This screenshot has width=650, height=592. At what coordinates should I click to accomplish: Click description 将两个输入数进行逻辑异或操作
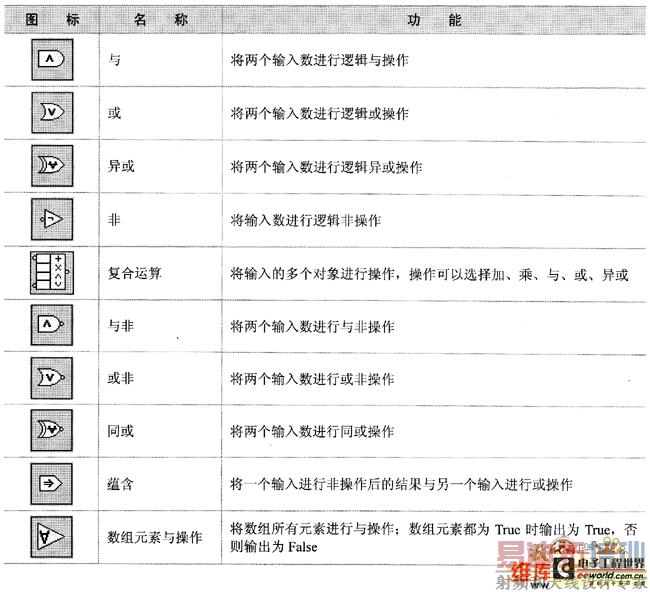coord(326,167)
